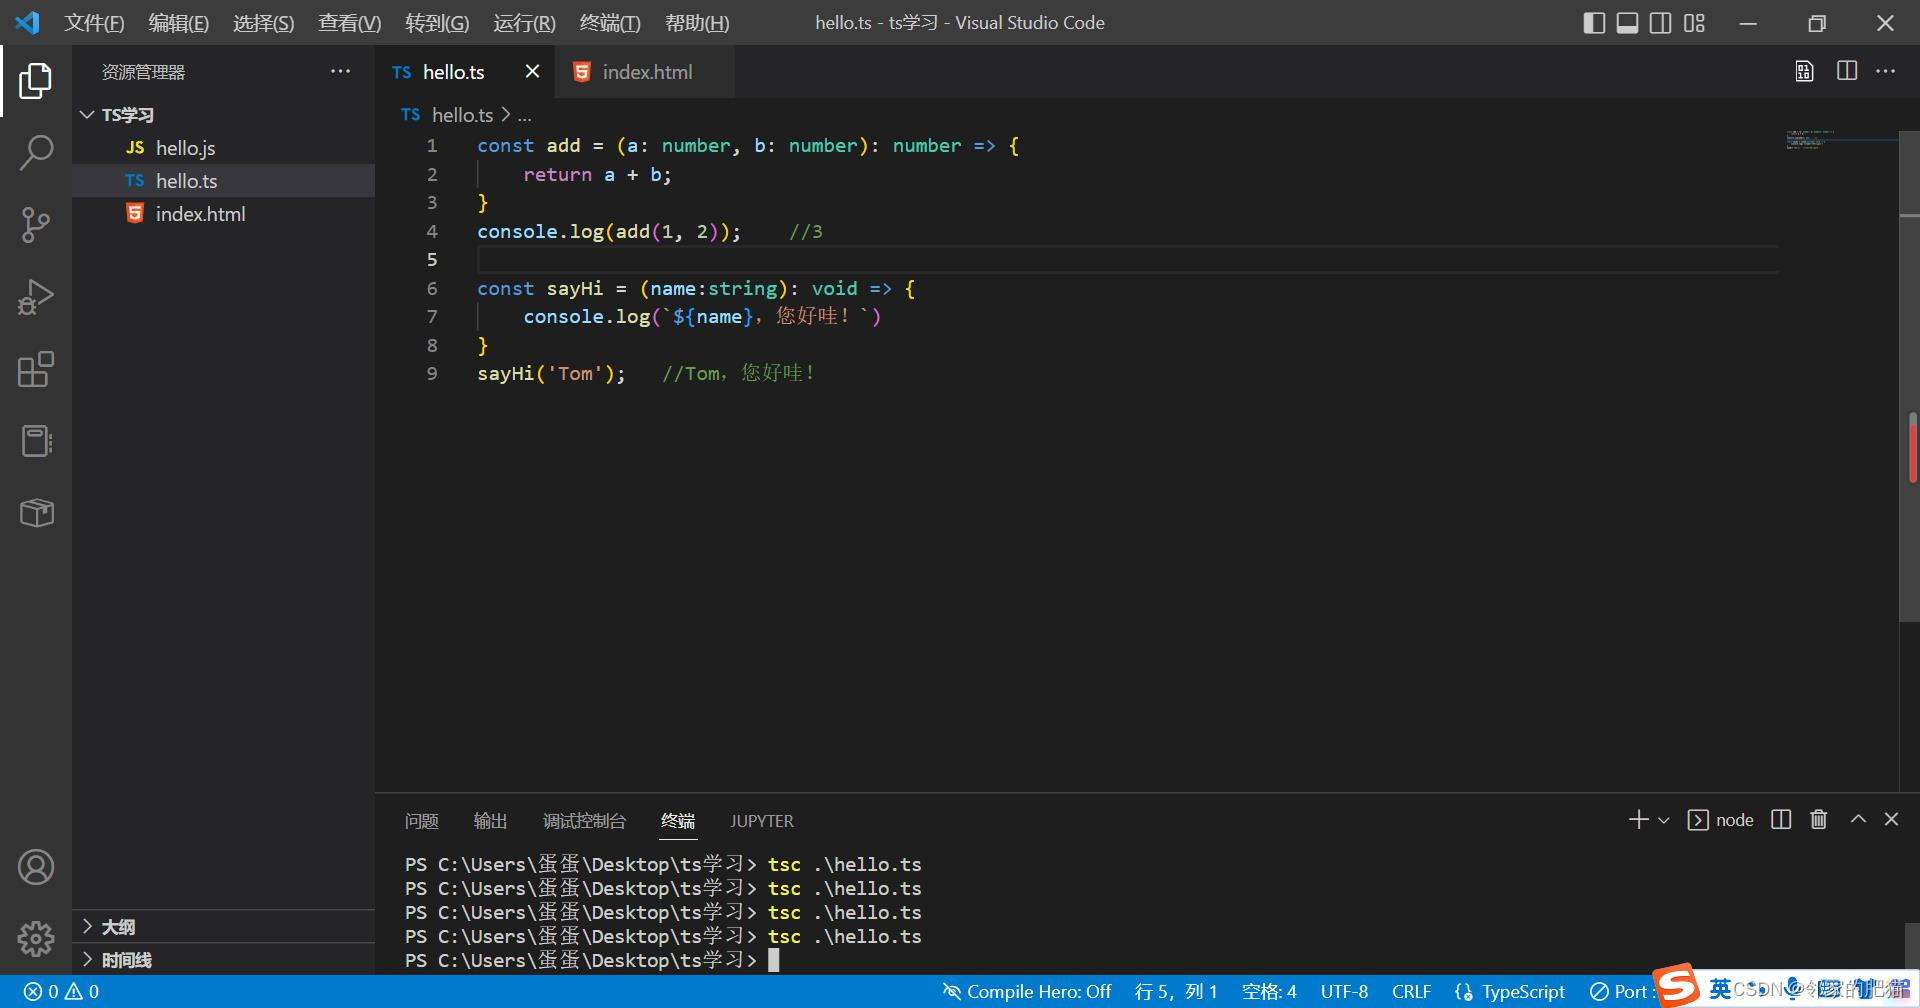This screenshot has height=1008, width=1920.
Task: Split the terminal pane
Action: click(x=1781, y=820)
